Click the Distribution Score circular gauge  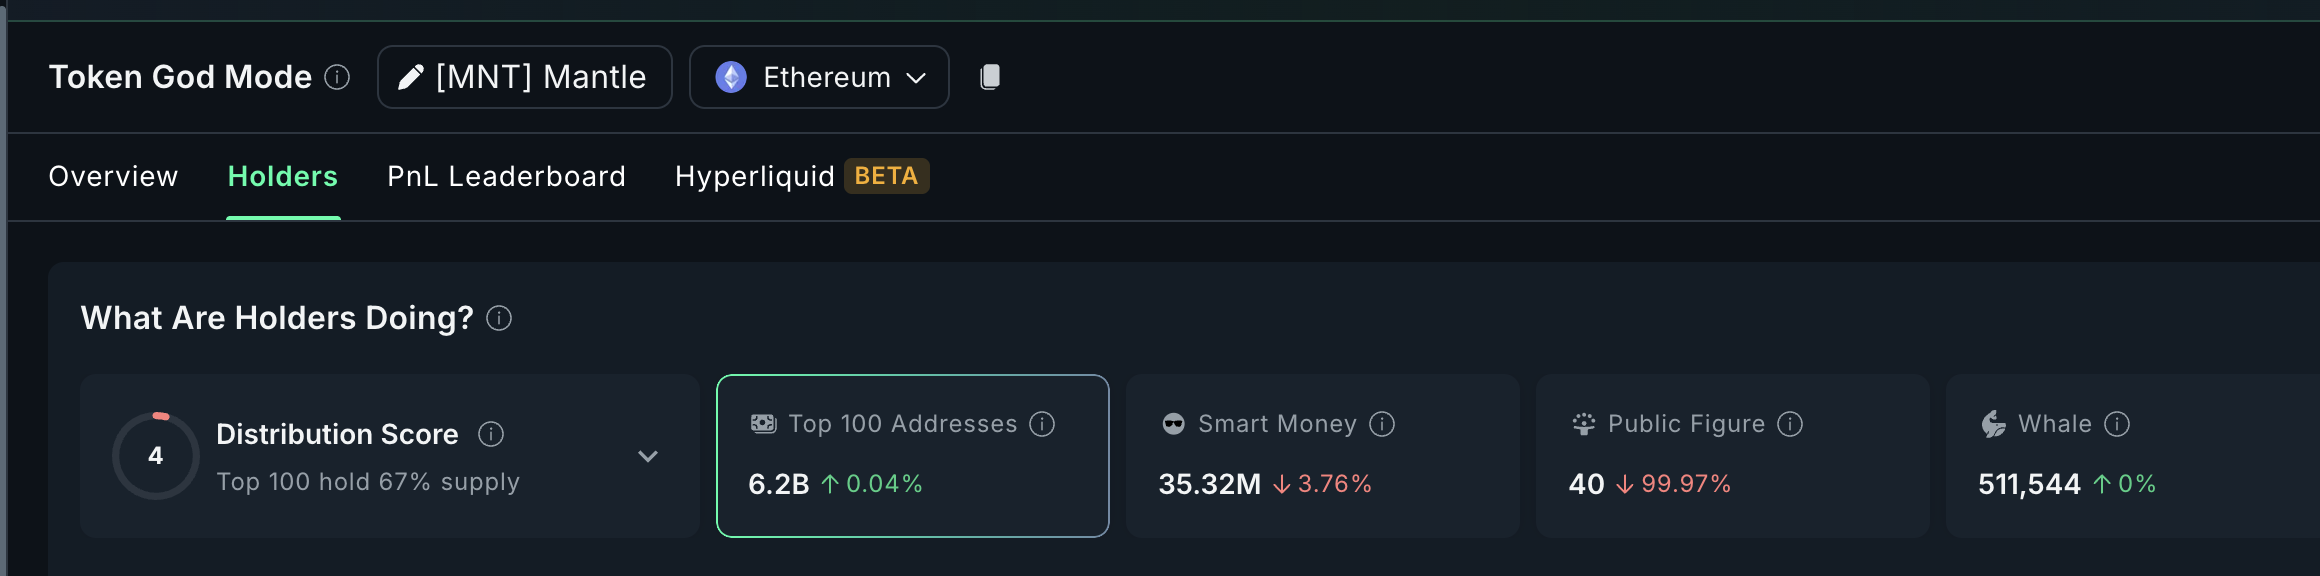pyautogui.click(x=156, y=456)
